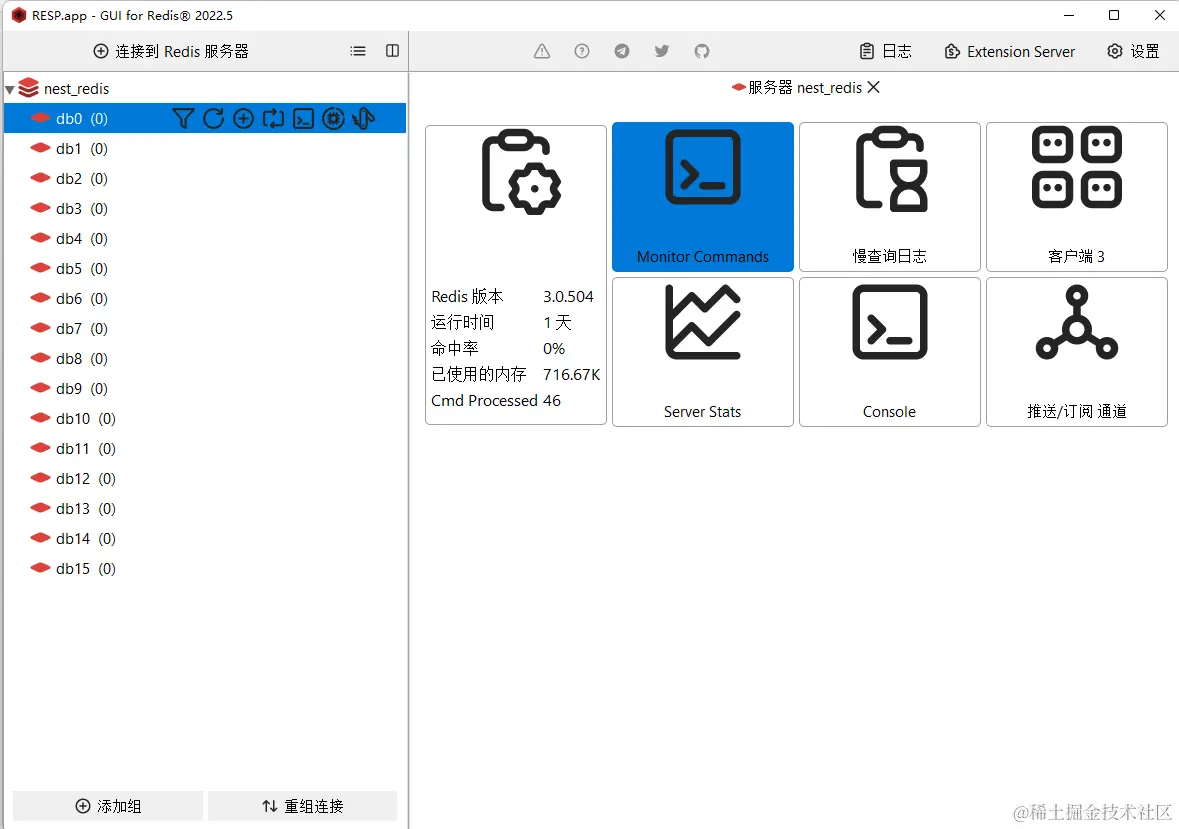The height and width of the screenshot is (829, 1179).
Task: Click Cmd Processed 46 text
Action: point(496,401)
